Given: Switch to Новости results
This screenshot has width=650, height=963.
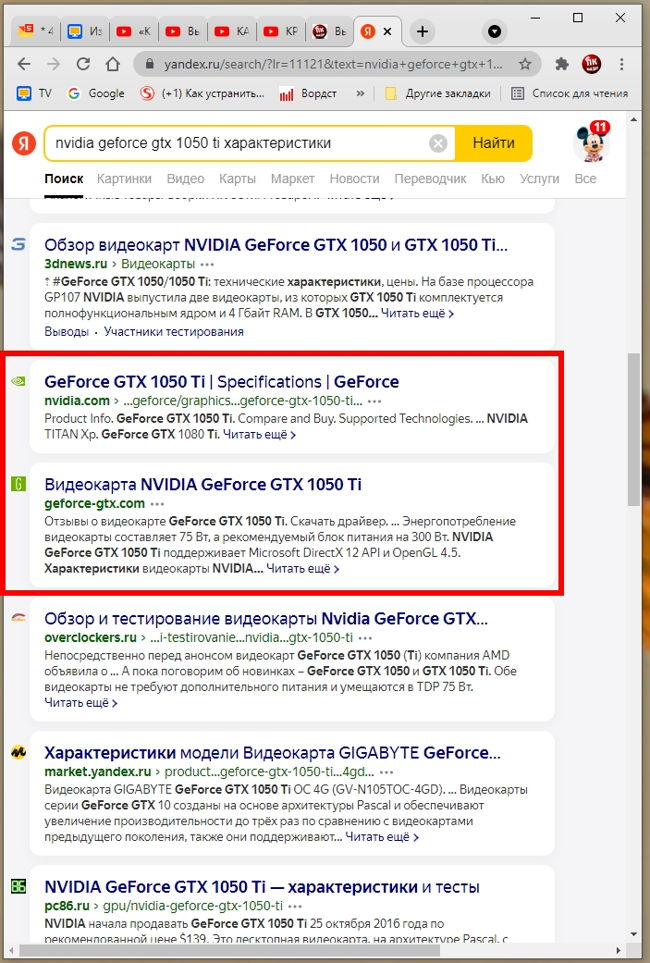Looking at the screenshot, I should click(x=354, y=179).
